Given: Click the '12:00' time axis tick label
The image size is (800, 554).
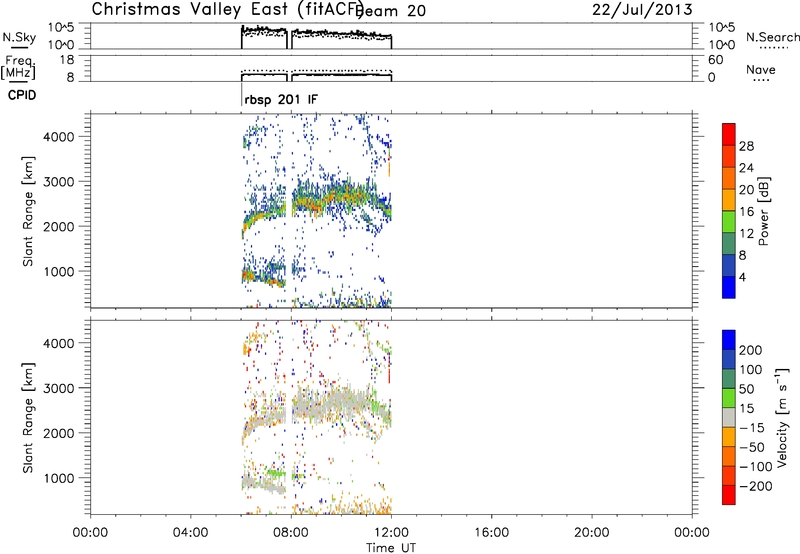Looking at the screenshot, I should pos(391,533).
